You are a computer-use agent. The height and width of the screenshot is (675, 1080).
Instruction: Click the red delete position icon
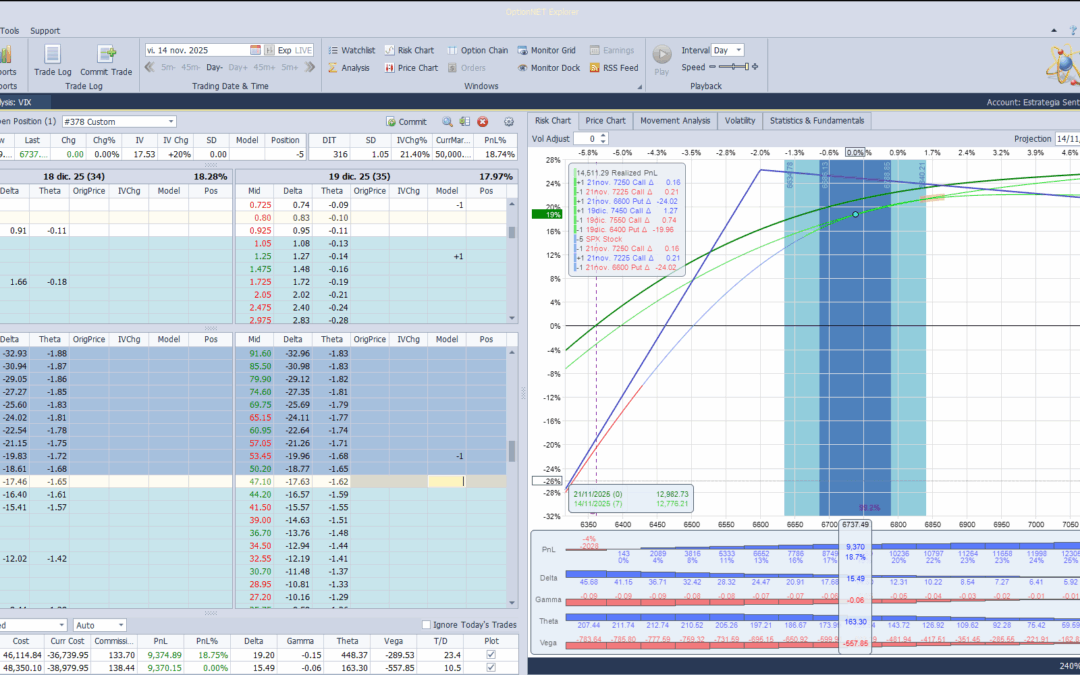[x=483, y=122]
